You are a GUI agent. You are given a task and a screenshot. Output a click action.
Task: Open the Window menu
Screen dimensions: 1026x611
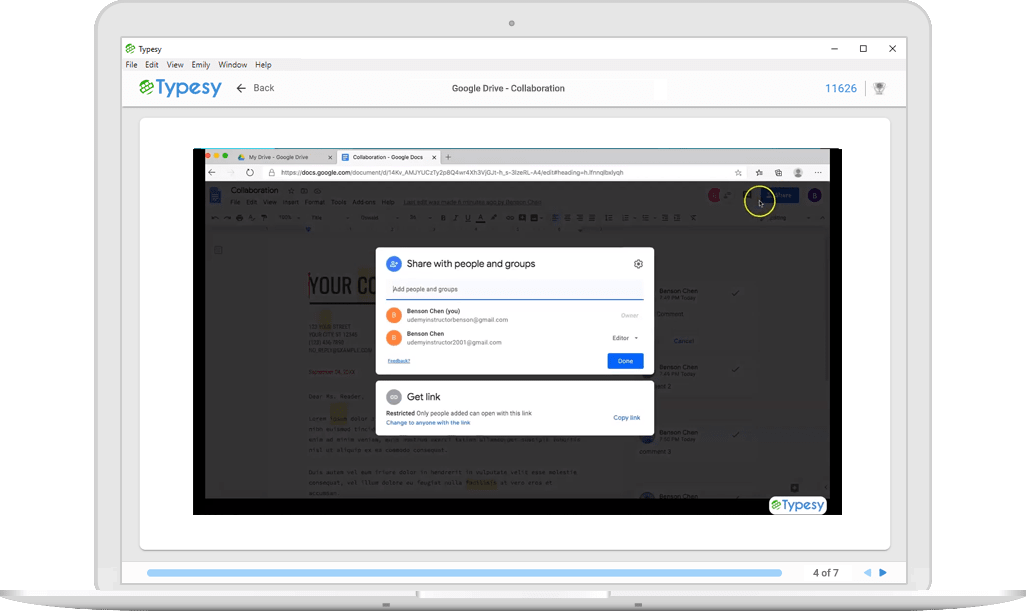(x=232, y=65)
